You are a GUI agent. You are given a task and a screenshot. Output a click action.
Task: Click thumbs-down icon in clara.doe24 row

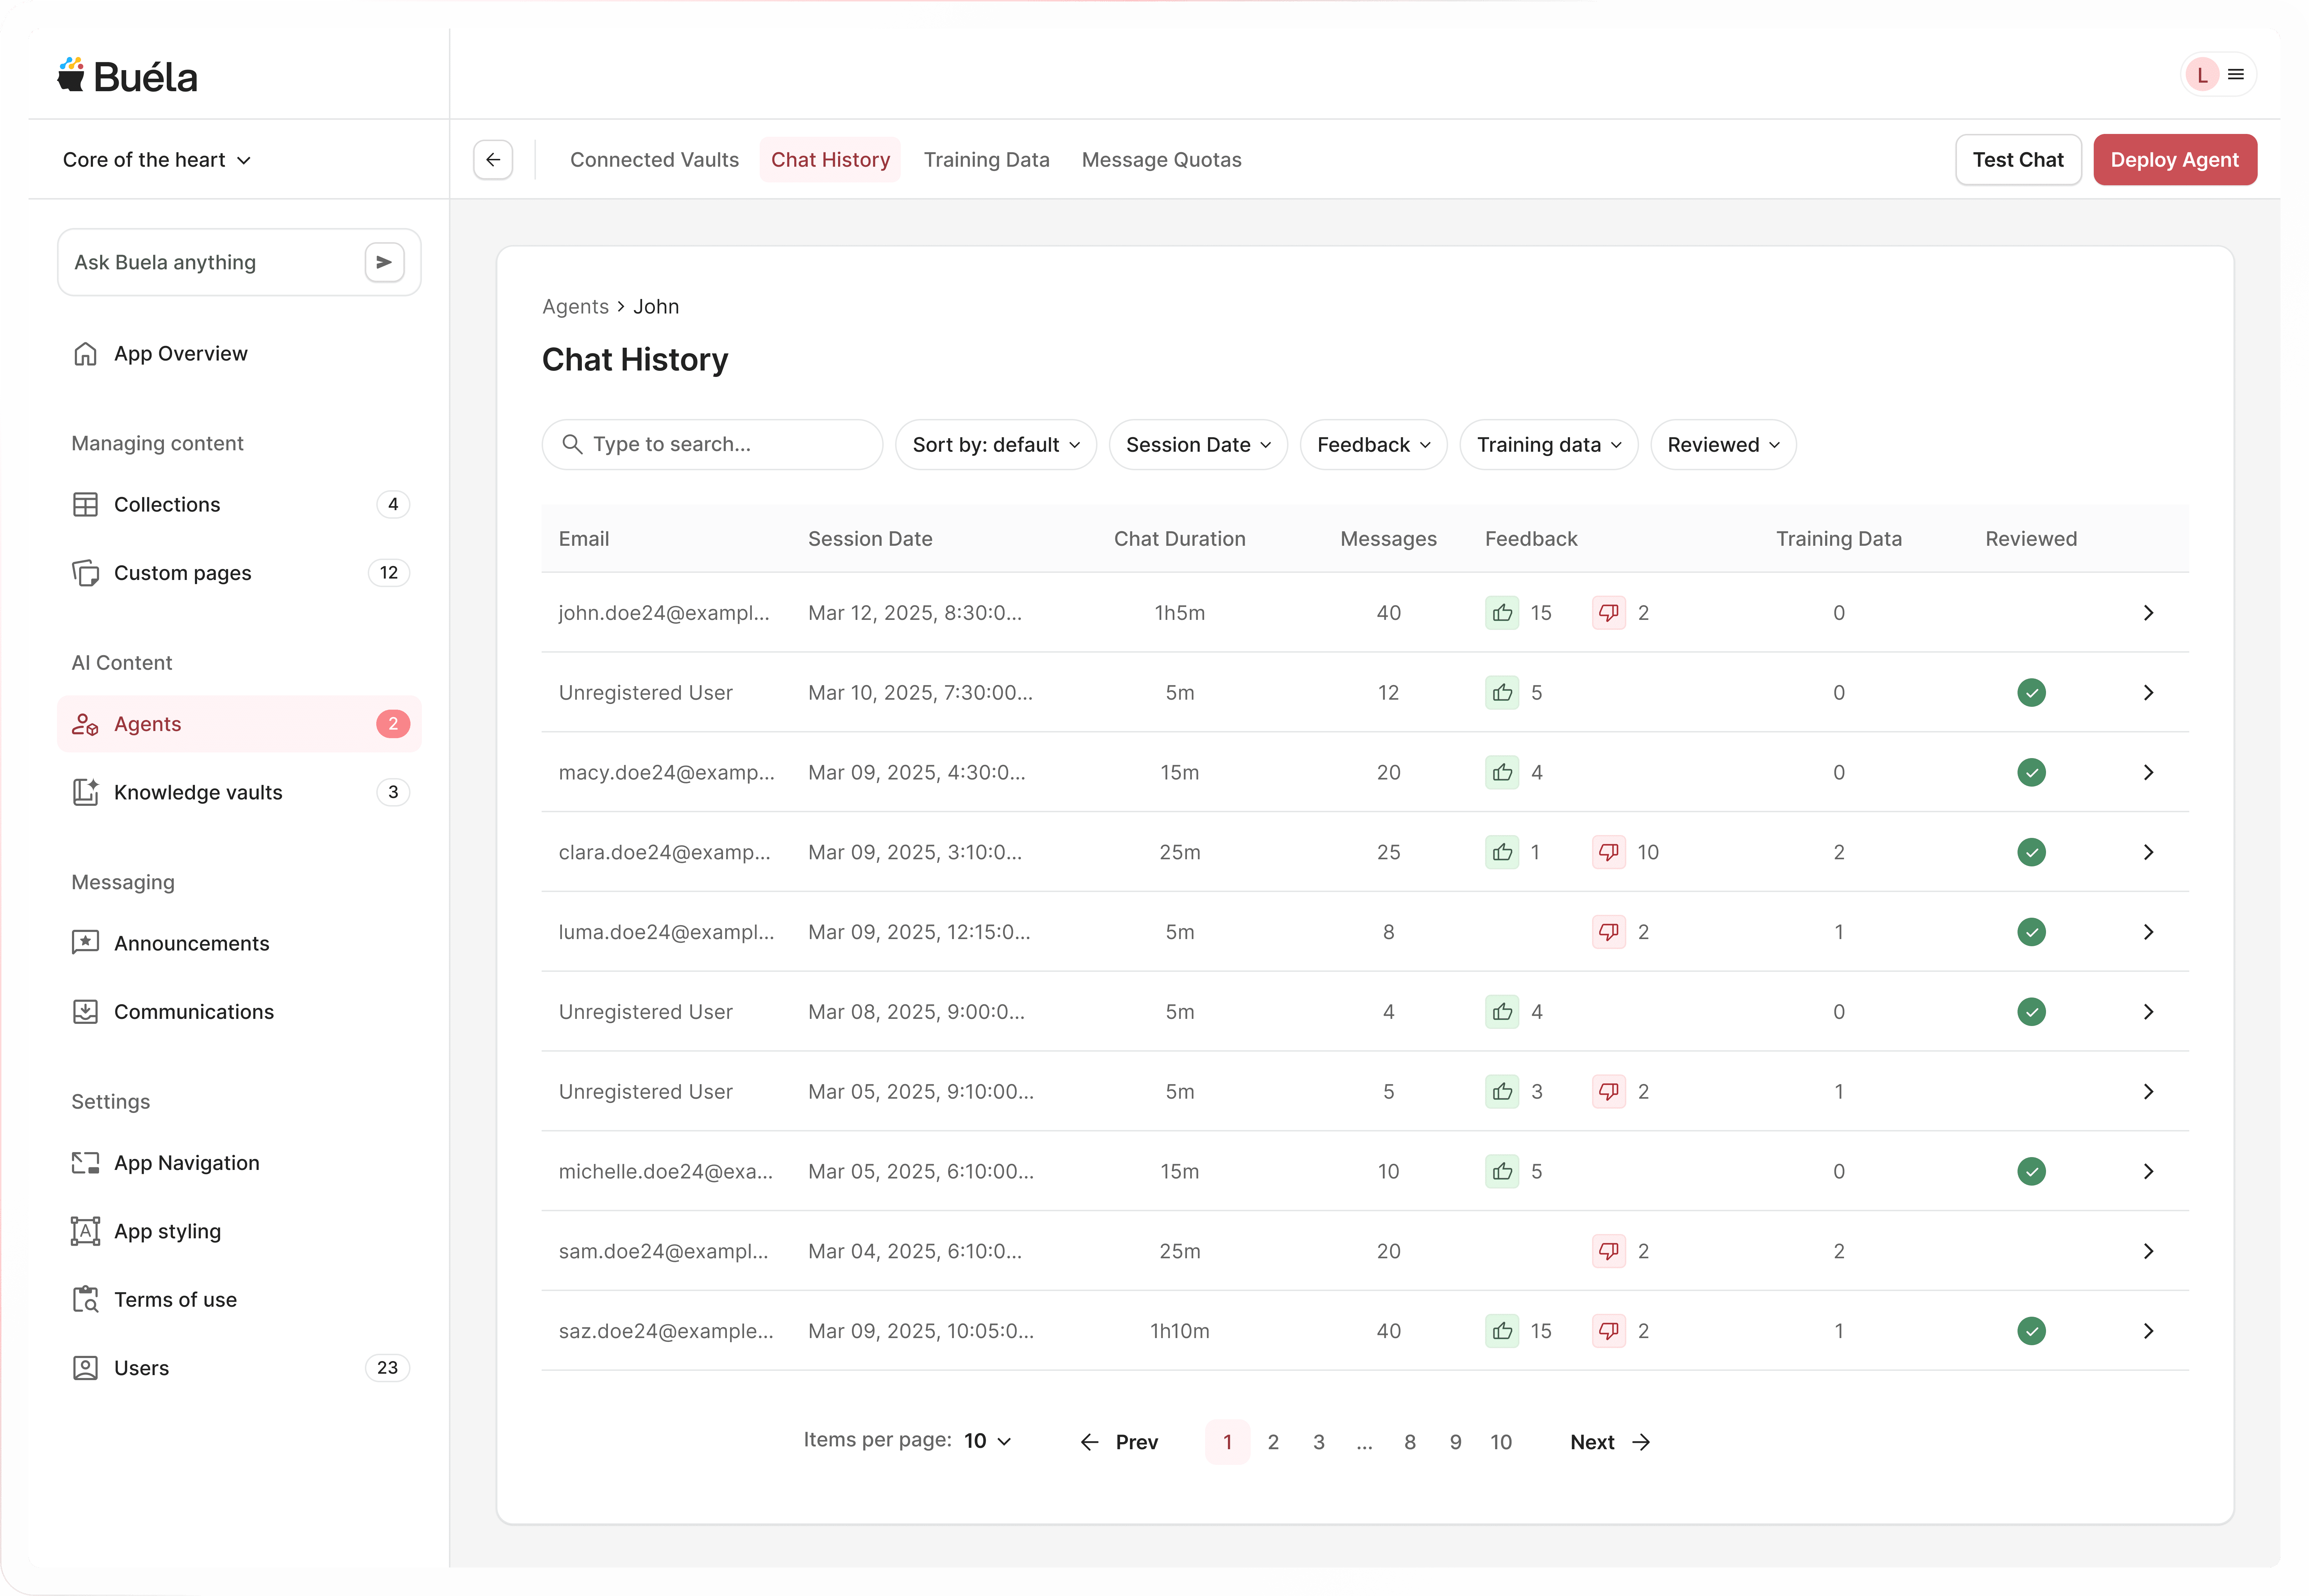[x=1608, y=852]
